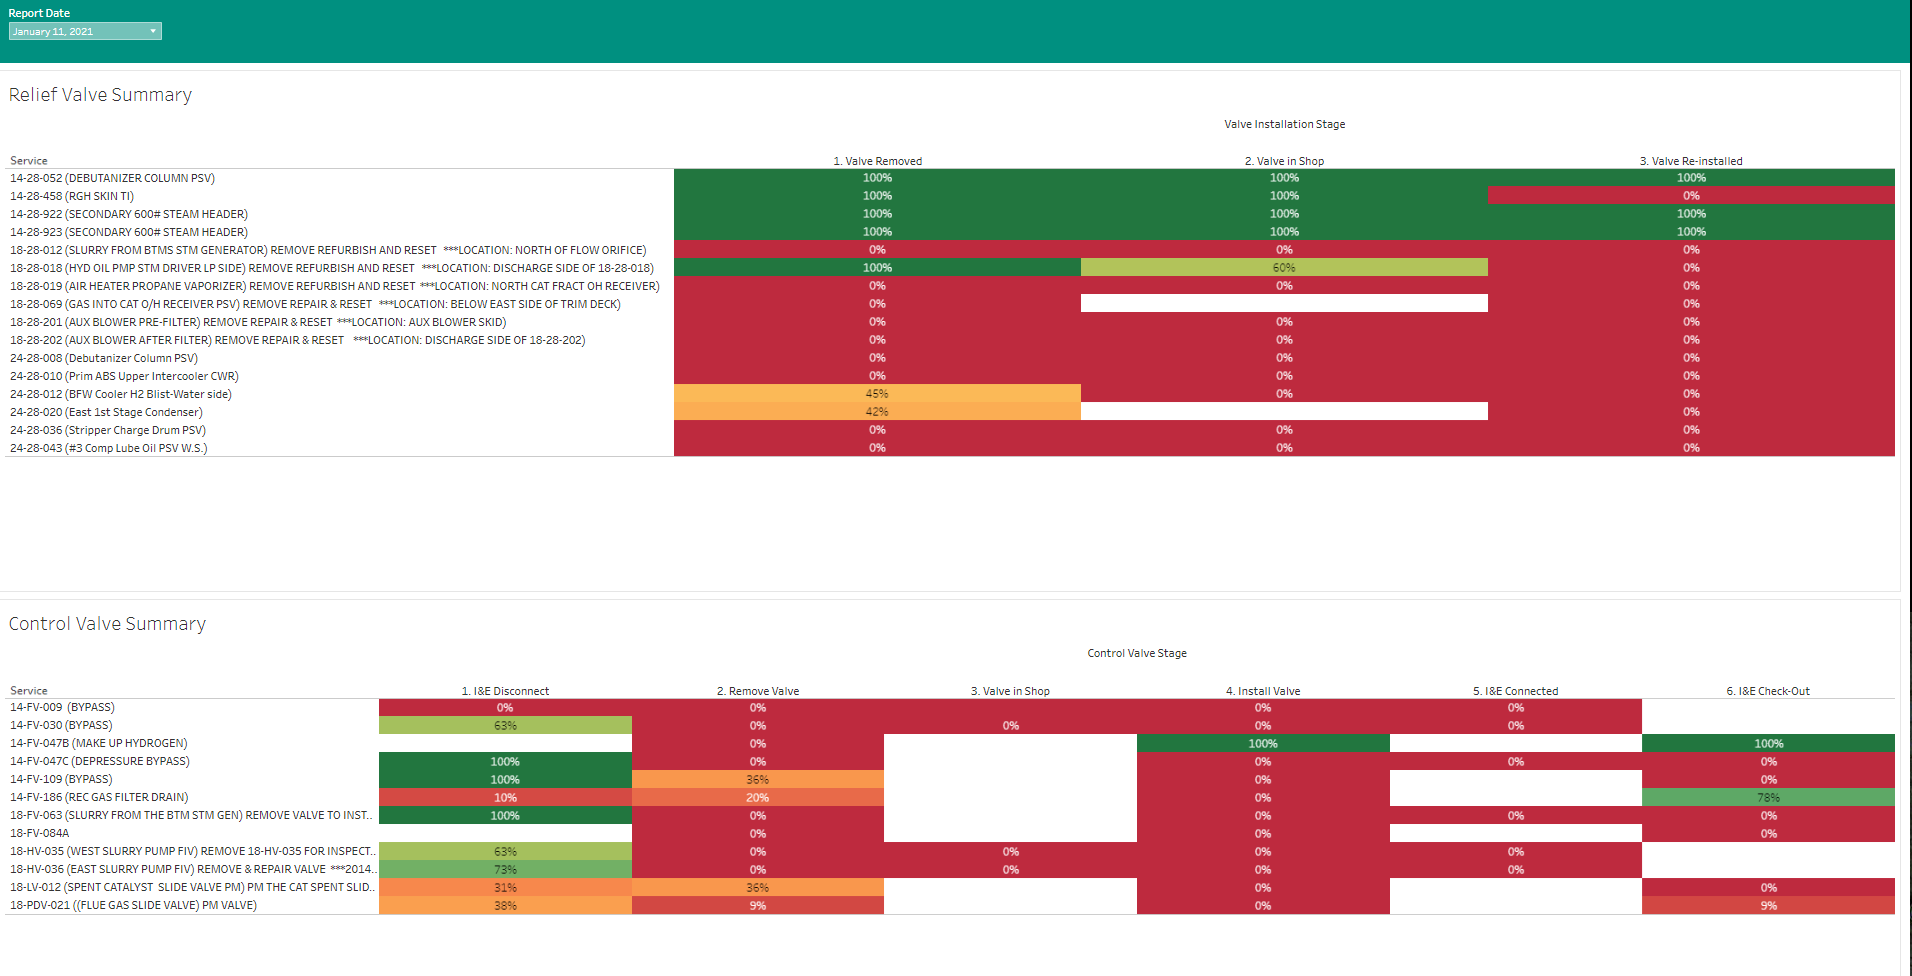Select the red 0% Re-installed cell for 14-28-458
This screenshot has width=1912, height=976.
click(1690, 196)
